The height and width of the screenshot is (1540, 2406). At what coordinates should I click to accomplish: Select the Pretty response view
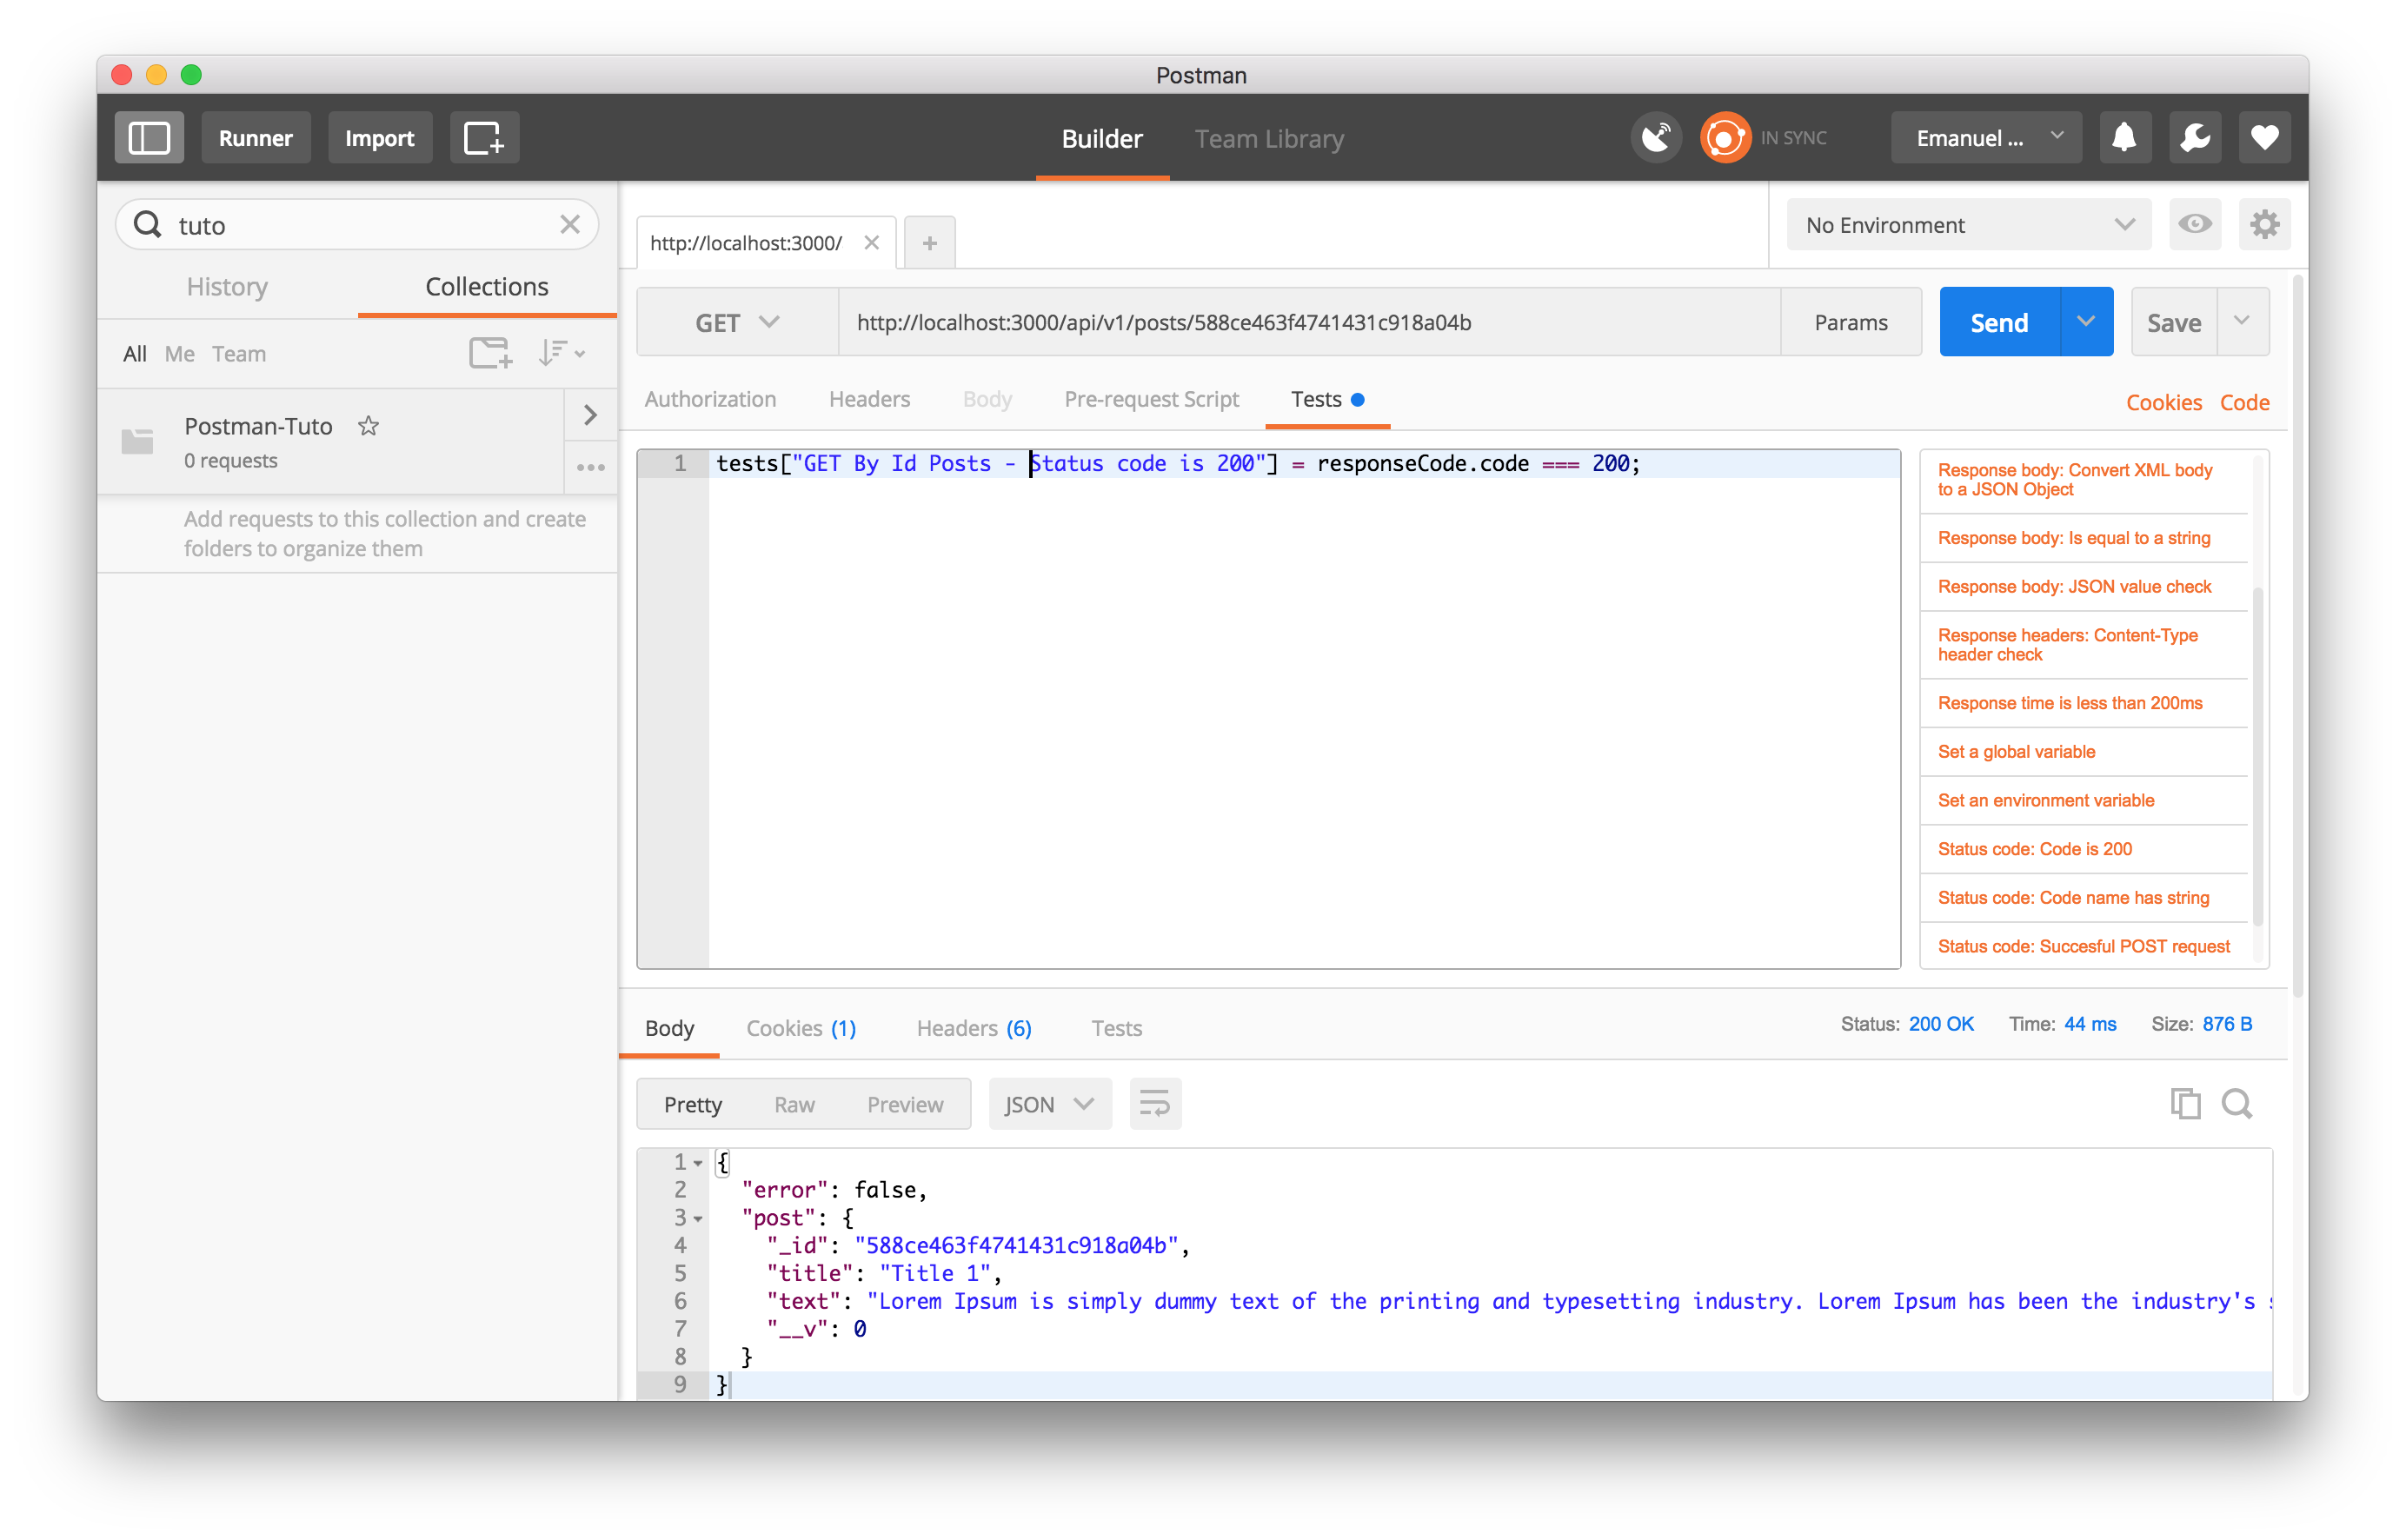click(x=692, y=1104)
